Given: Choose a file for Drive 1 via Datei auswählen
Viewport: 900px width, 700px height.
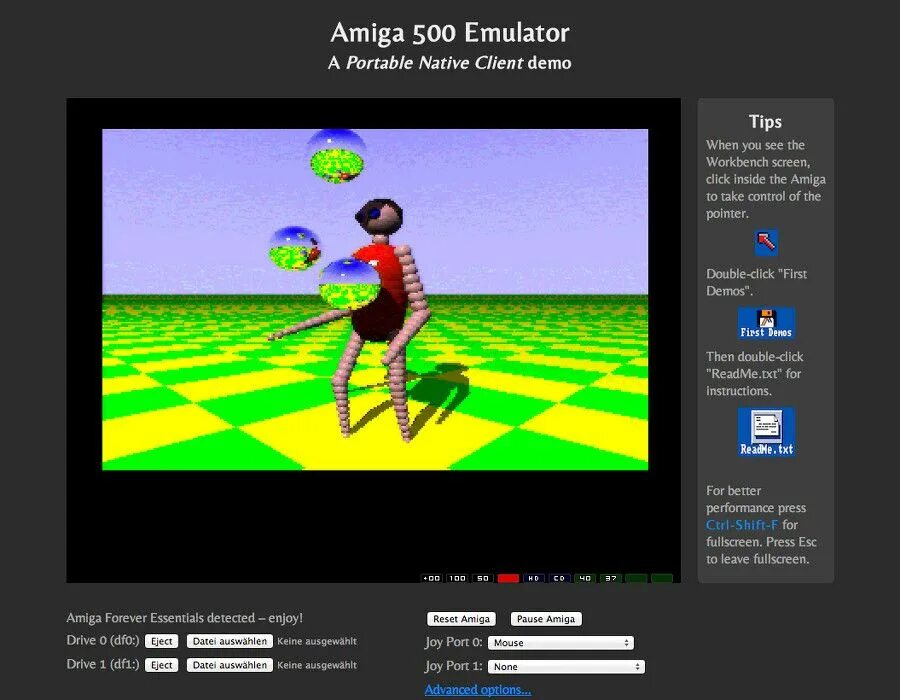Looking at the screenshot, I should pos(230,665).
